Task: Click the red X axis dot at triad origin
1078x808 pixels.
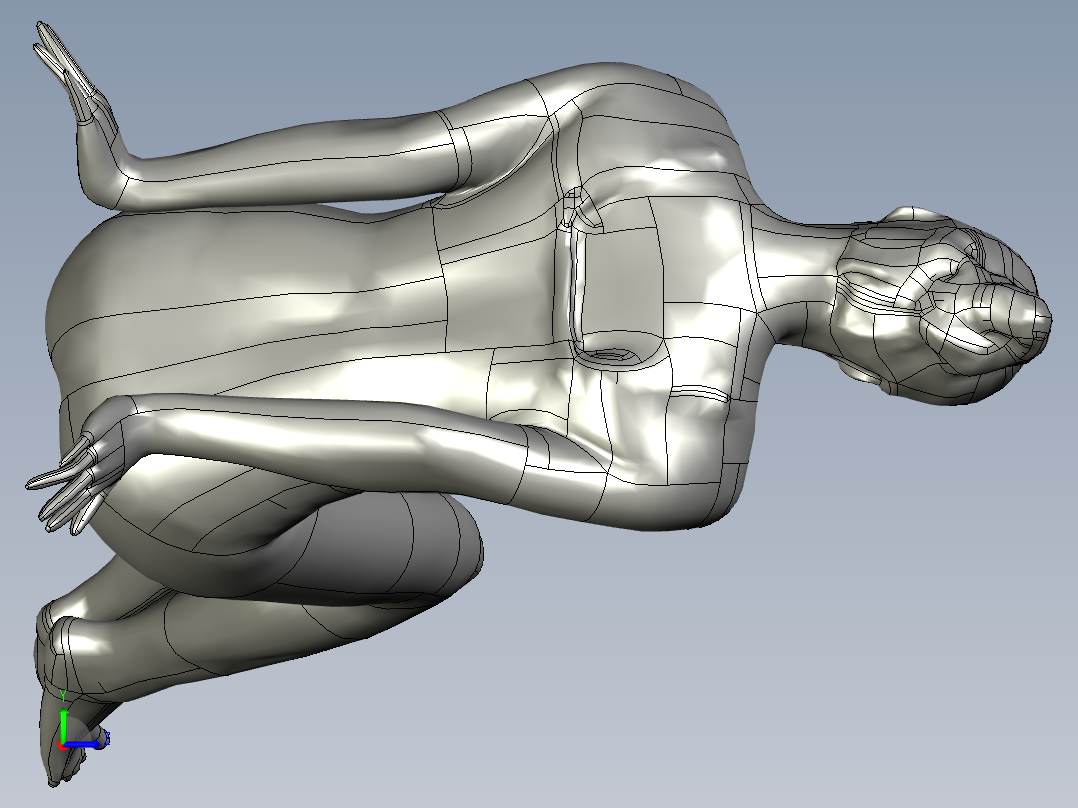Action: click(x=61, y=745)
